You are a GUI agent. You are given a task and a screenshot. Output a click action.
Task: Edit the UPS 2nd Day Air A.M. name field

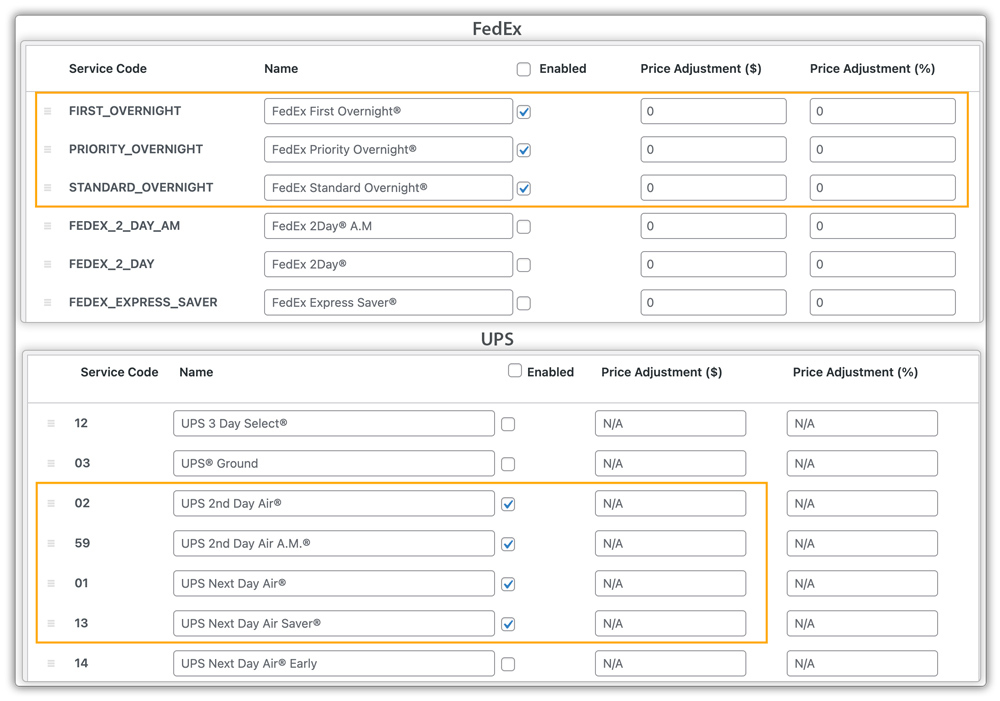(334, 543)
